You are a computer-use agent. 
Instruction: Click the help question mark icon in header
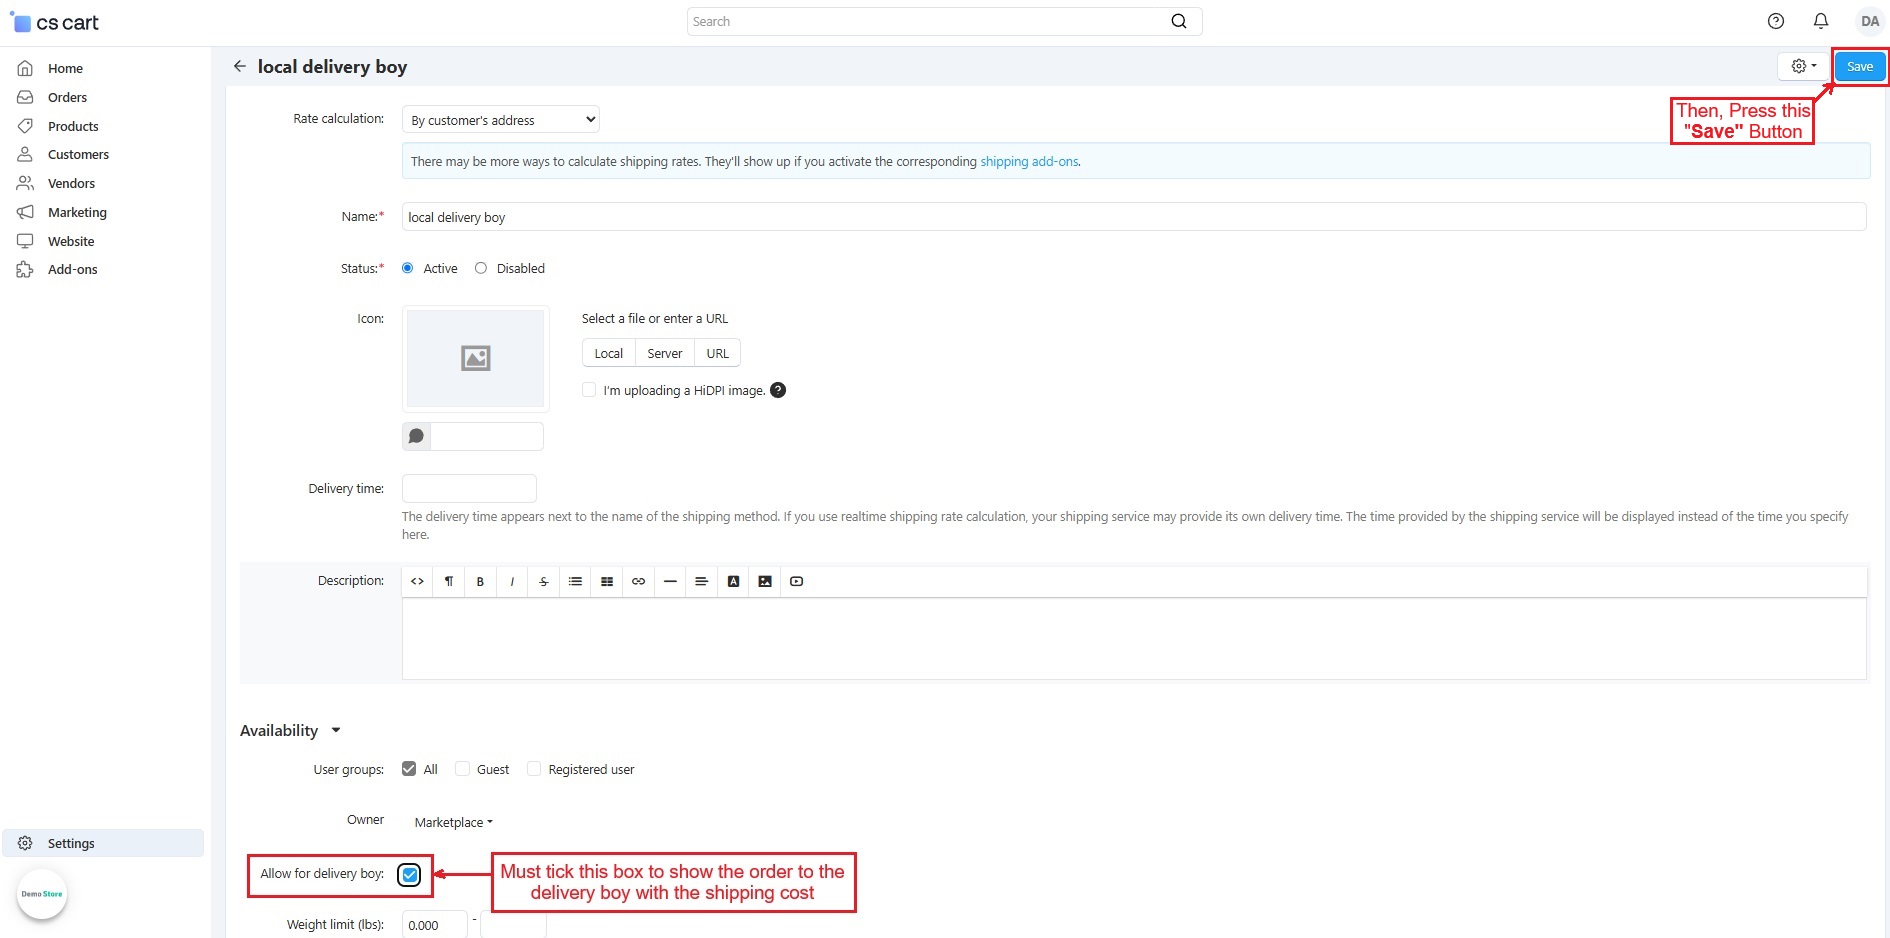click(x=1775, y=21)
